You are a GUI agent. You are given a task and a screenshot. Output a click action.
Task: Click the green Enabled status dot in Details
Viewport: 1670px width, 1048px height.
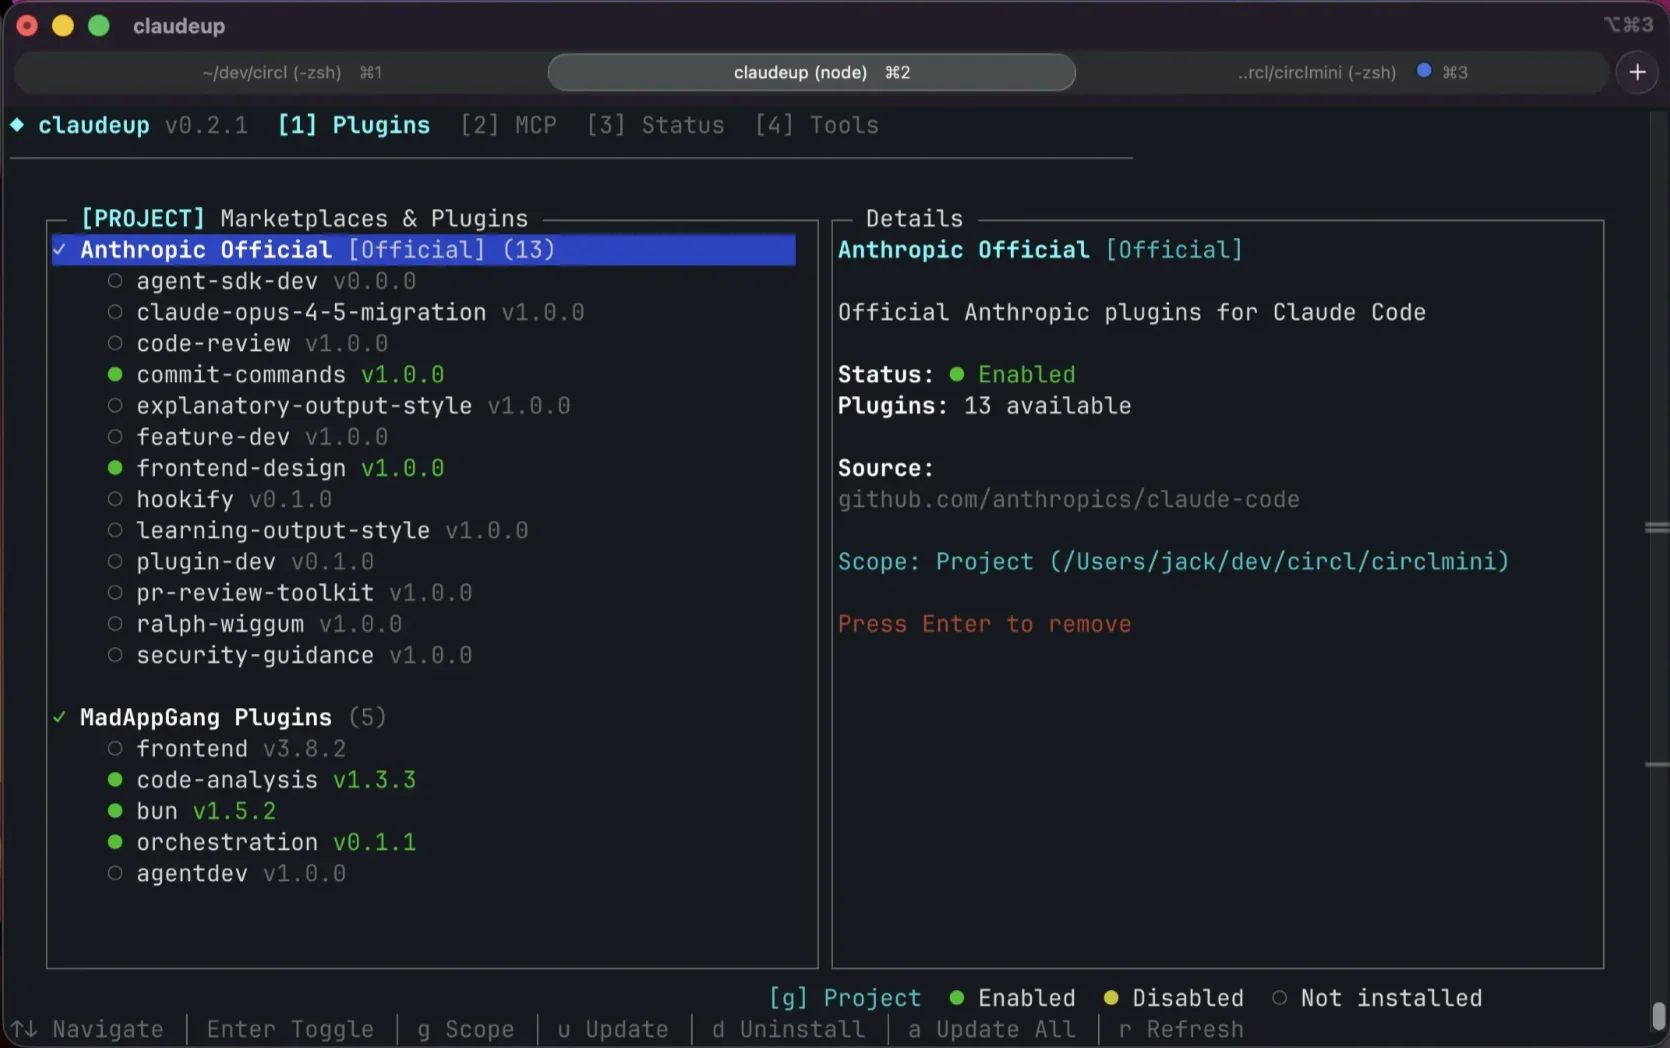957,374
